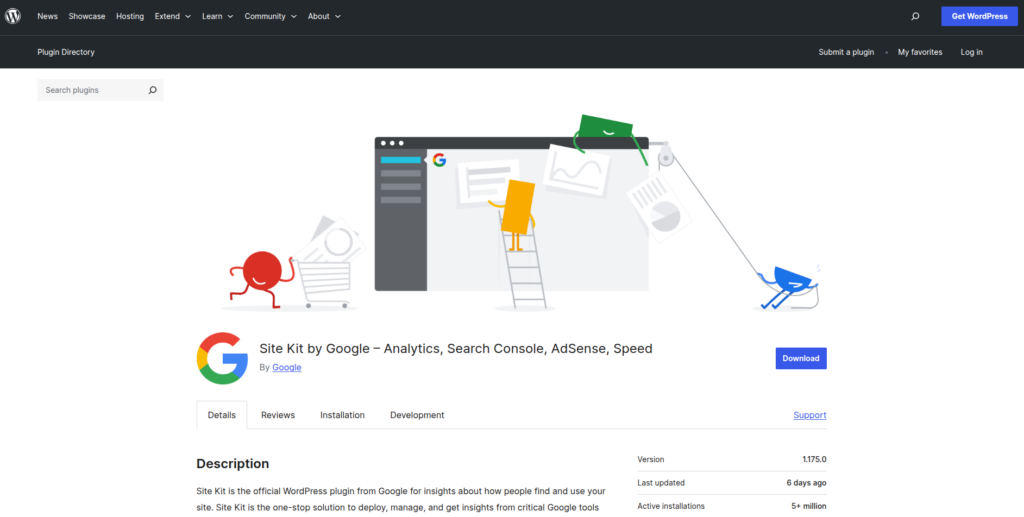Switch to the Installation tab
The width and height of the screenshot is (1024, 517).
tap(342, 415)
